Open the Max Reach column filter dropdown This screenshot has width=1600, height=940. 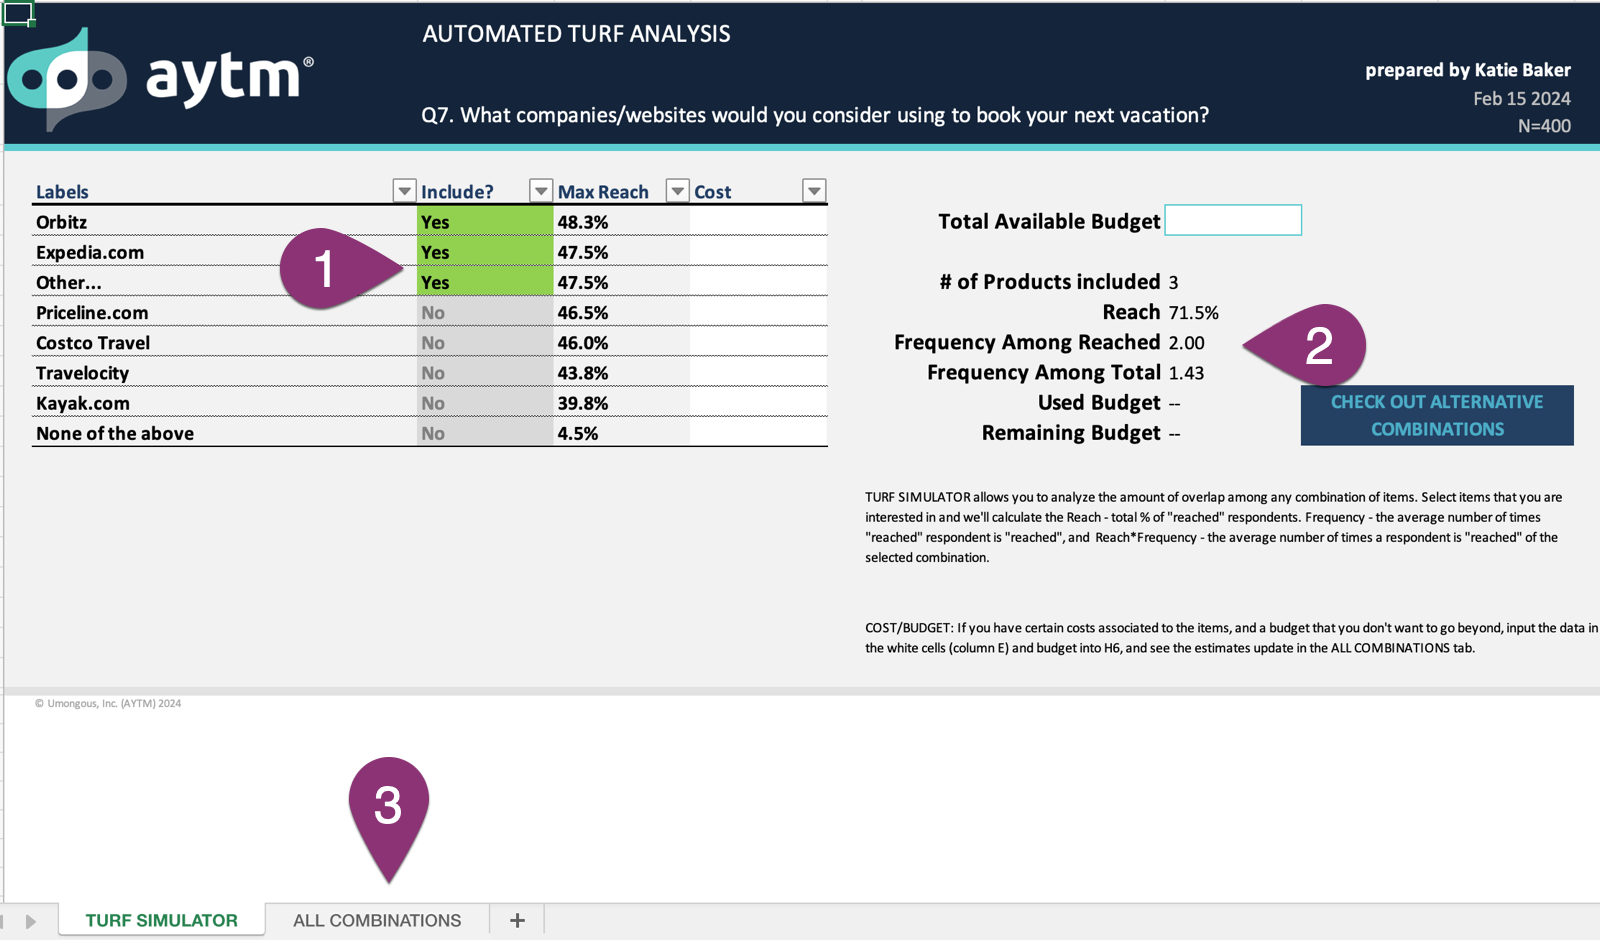click(677, 191)
